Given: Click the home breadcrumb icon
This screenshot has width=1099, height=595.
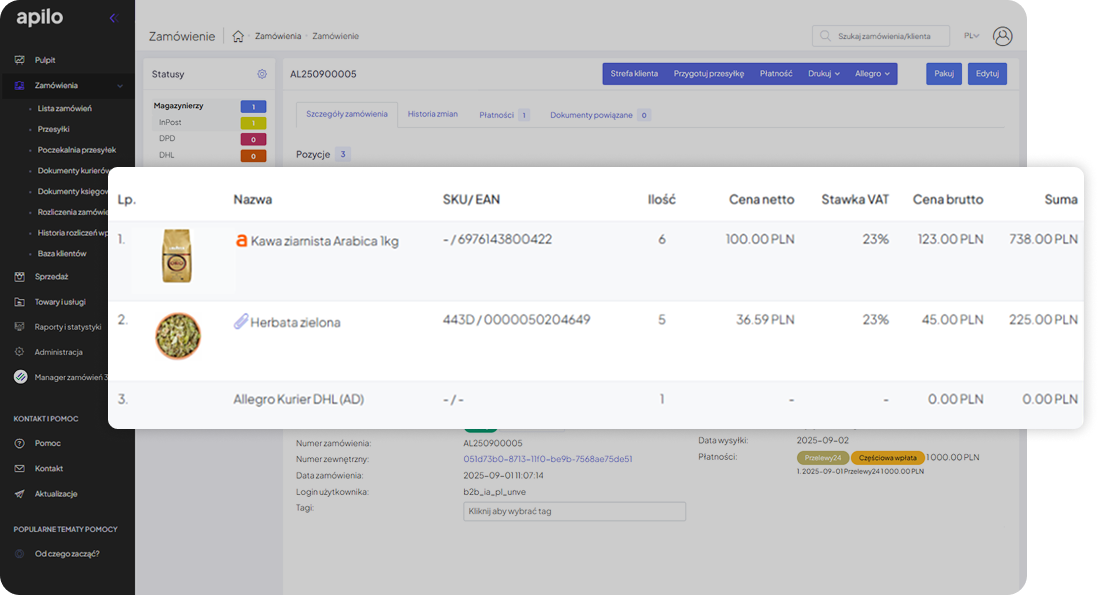Looking at the screenshot, I should click(x=238, y=36).
